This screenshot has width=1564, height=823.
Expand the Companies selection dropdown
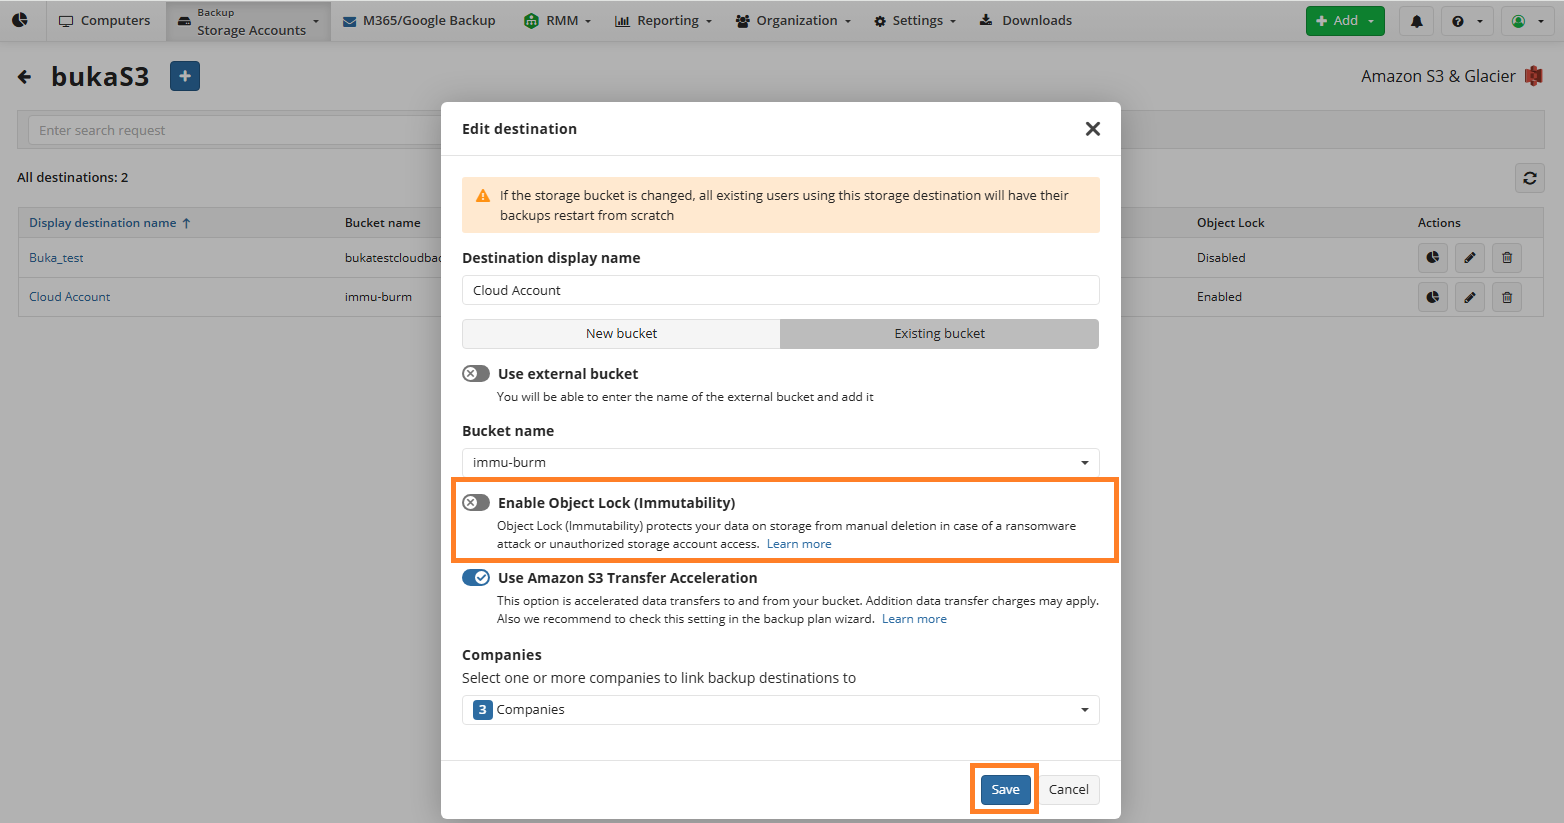(x=780, y=710)
